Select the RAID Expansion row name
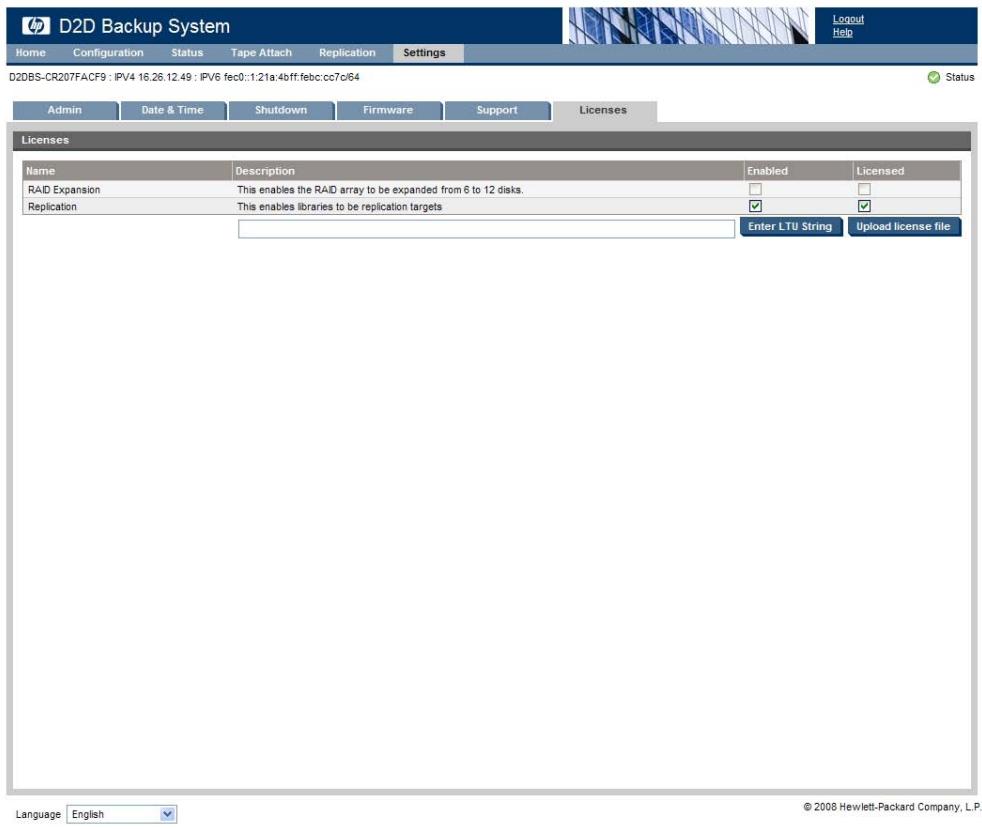This screenshot has height=829, width=982. click(x=64, y=190)
